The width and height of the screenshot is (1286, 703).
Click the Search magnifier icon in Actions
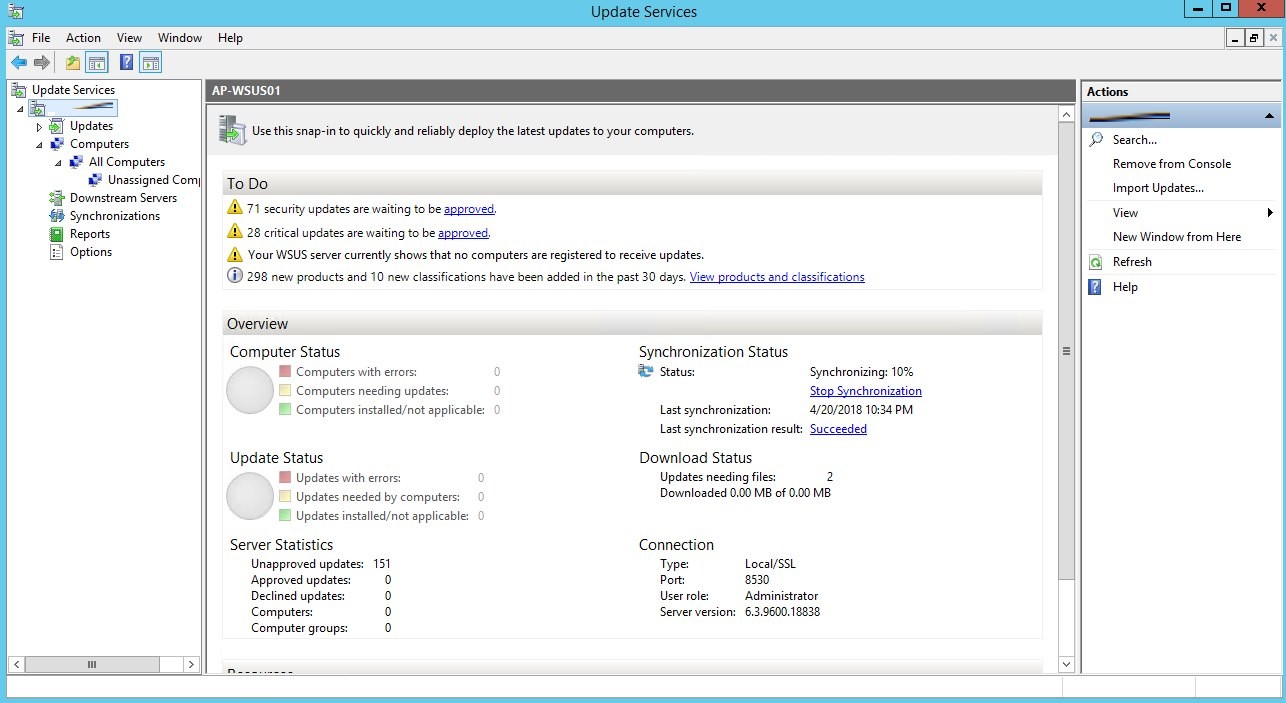click(x=1096, y=140)
